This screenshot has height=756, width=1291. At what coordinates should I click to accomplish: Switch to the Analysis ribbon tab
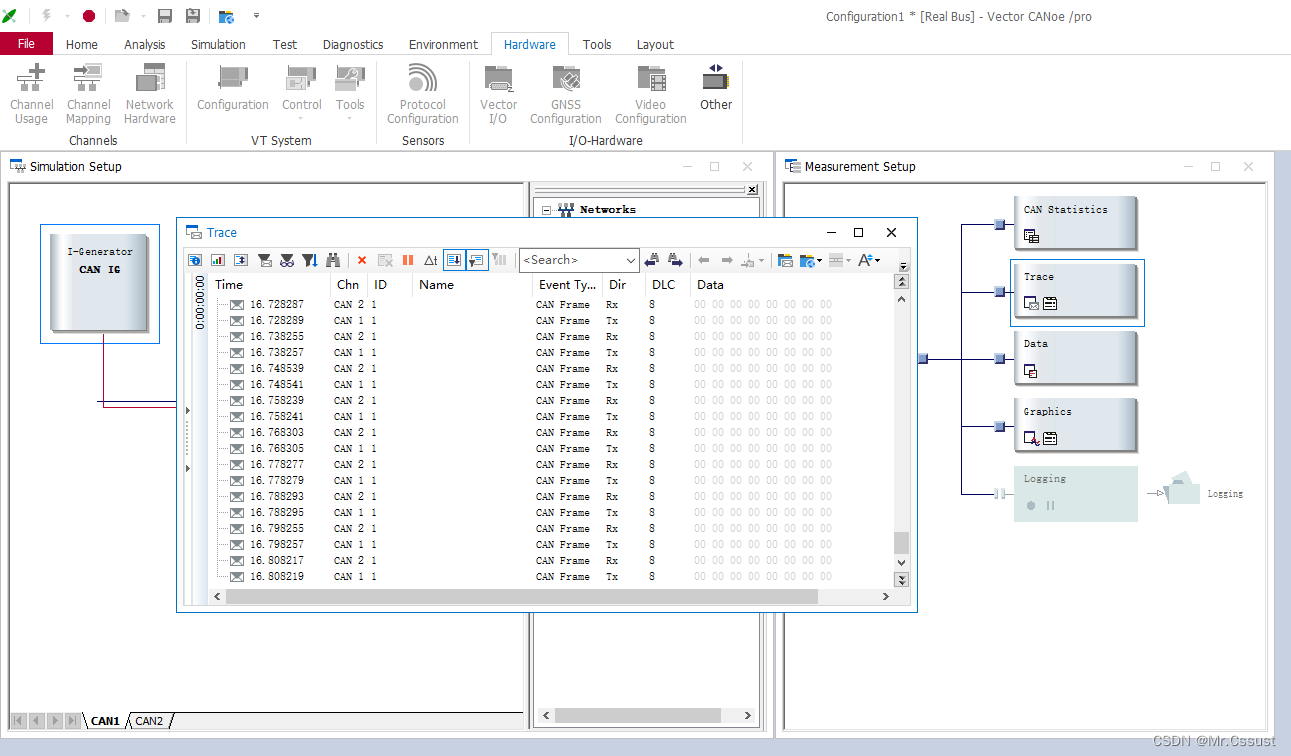coord(145,44)
